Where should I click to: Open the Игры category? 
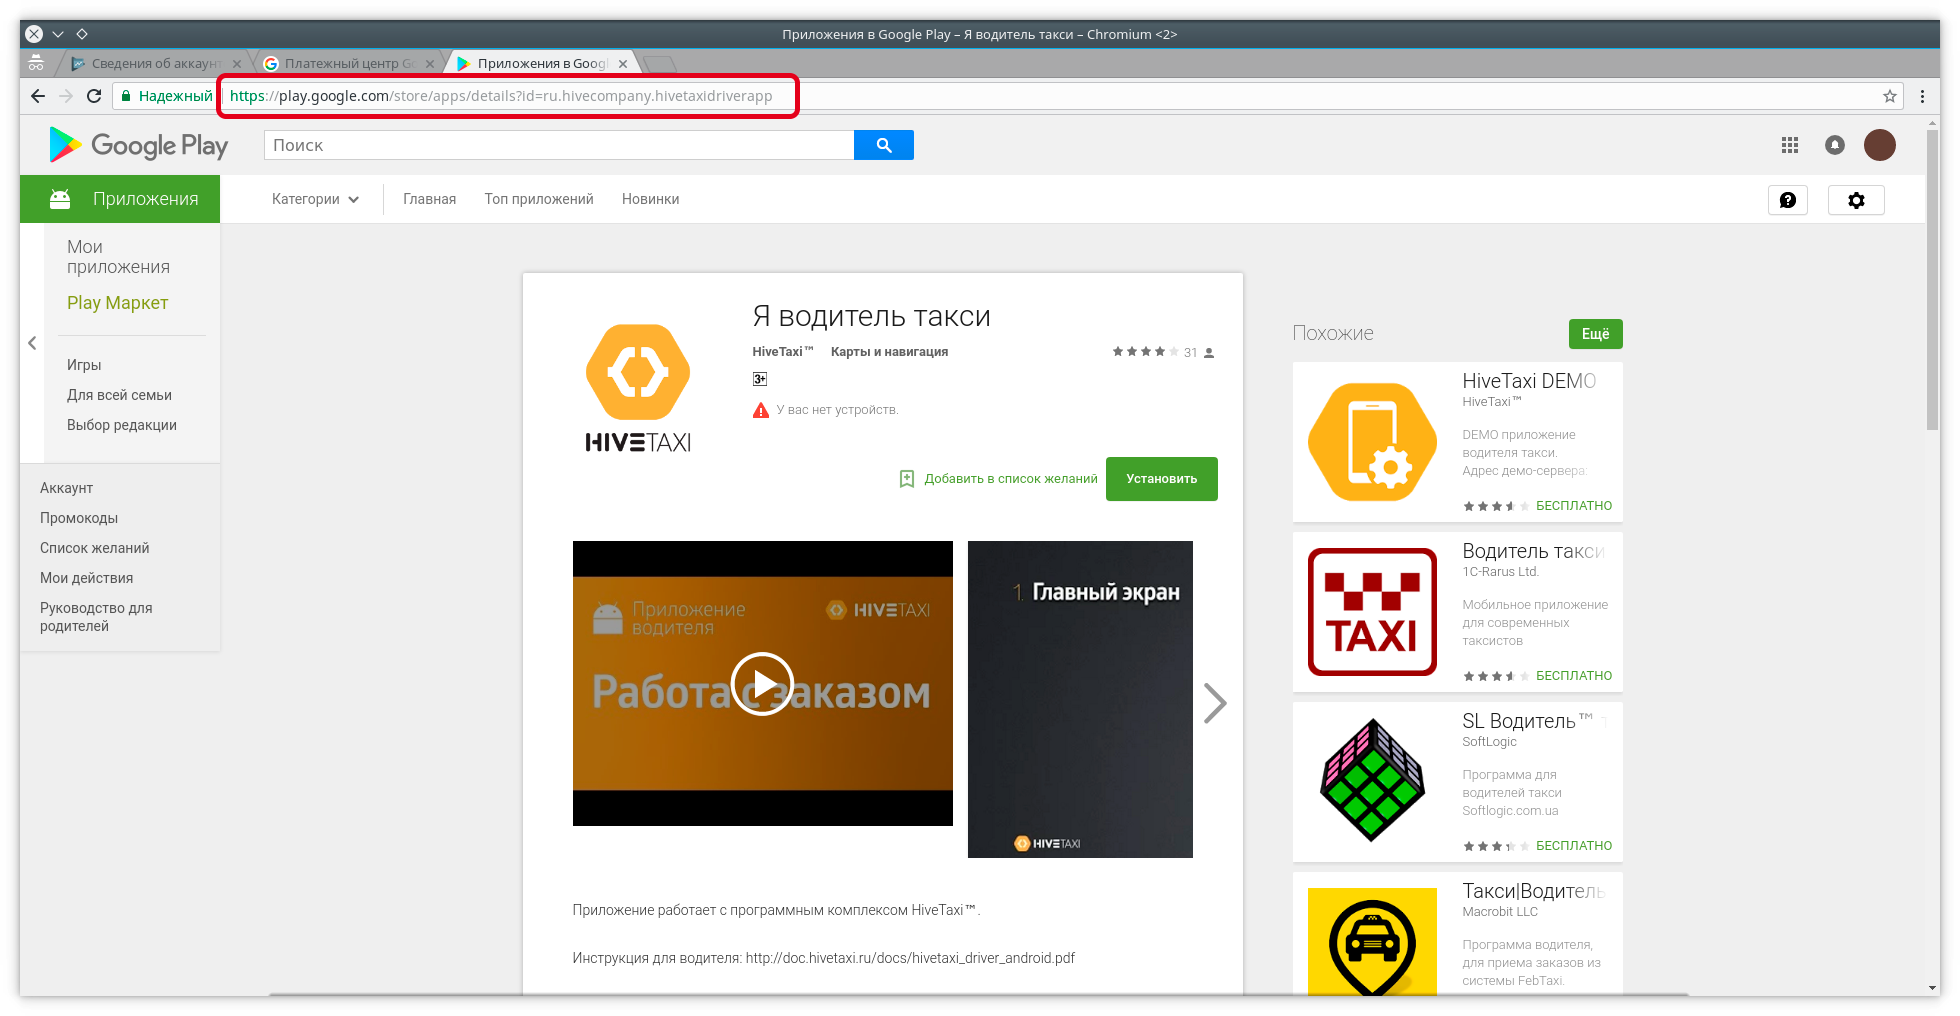pos(84,365)
